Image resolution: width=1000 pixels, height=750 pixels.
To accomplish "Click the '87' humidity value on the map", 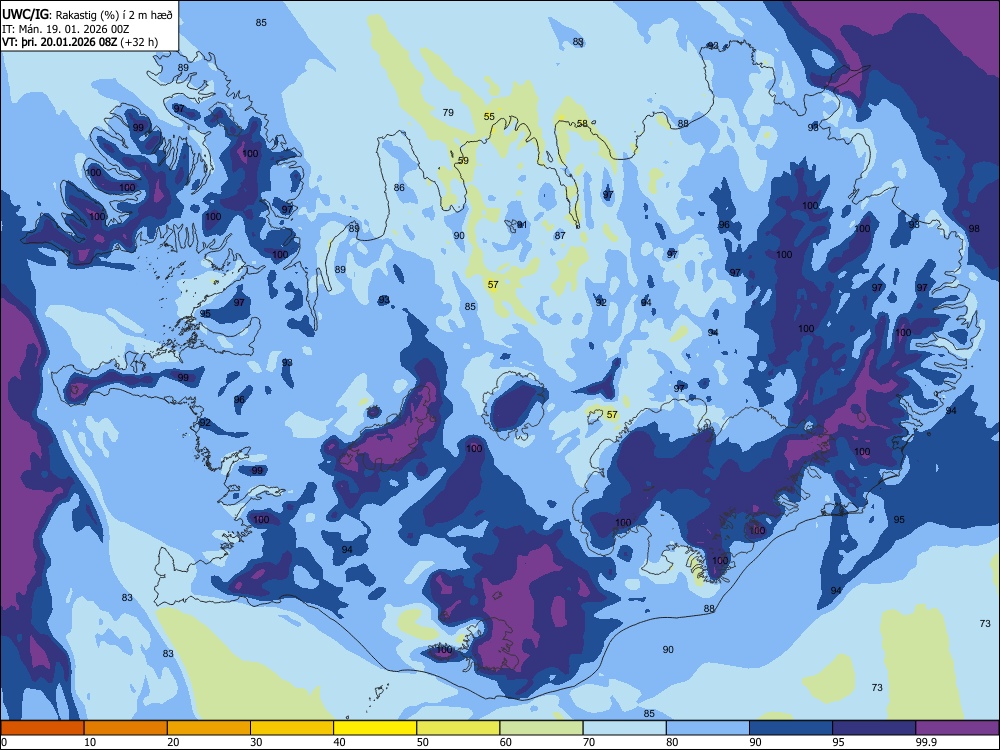I will click(560, 235).
